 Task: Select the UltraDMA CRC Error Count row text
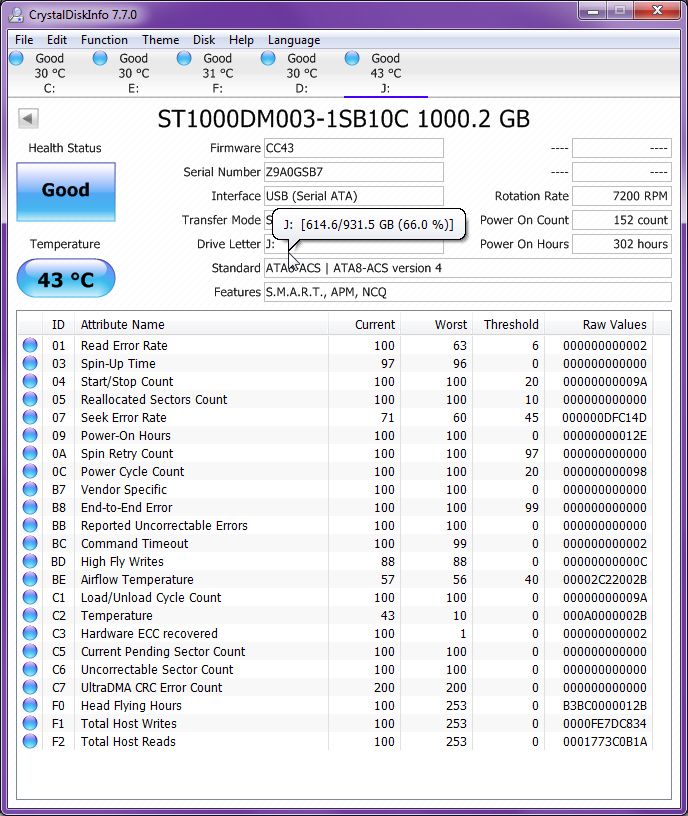151,687
